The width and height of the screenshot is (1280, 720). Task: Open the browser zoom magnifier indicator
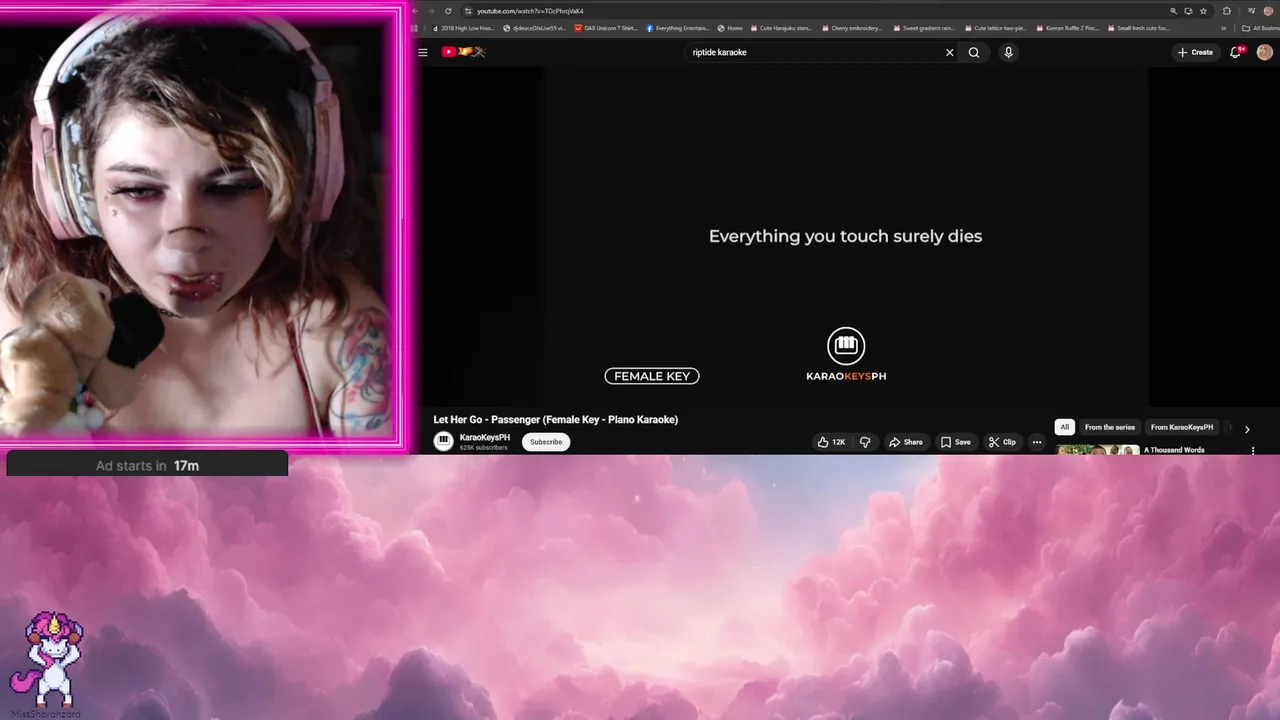coord(1173,11)
